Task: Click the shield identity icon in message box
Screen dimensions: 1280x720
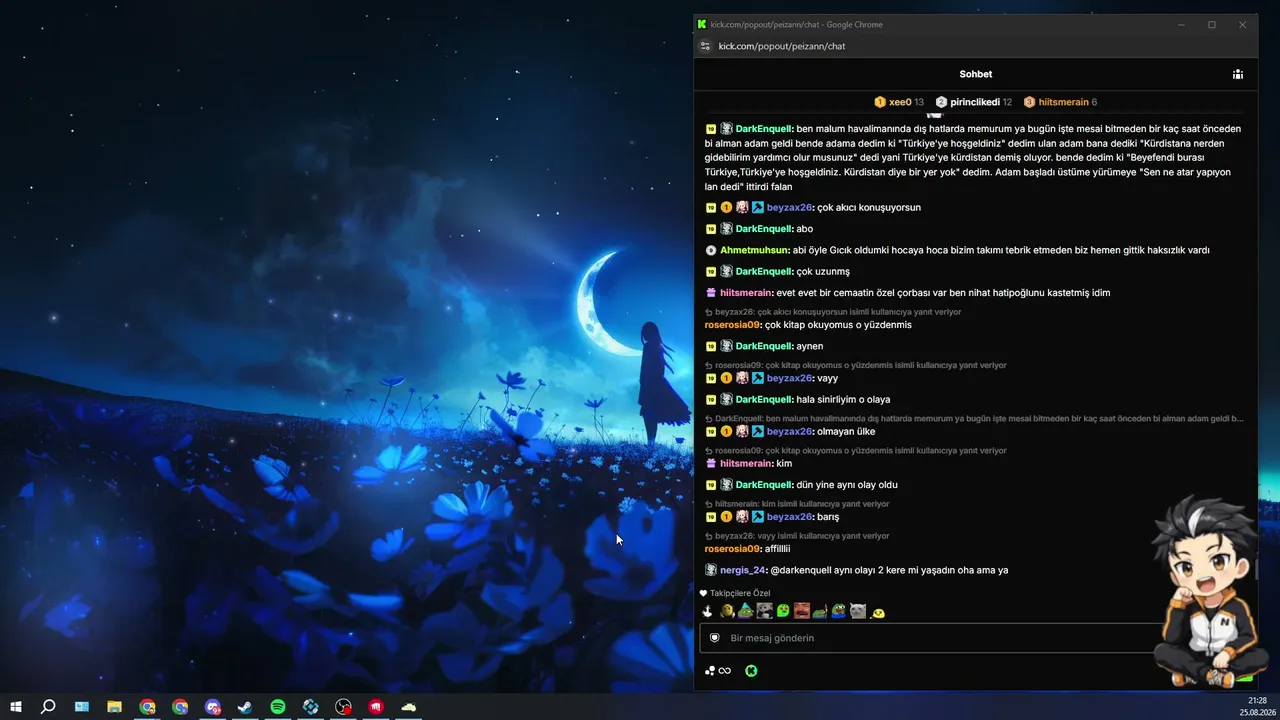Action: [x=715, y=638]
